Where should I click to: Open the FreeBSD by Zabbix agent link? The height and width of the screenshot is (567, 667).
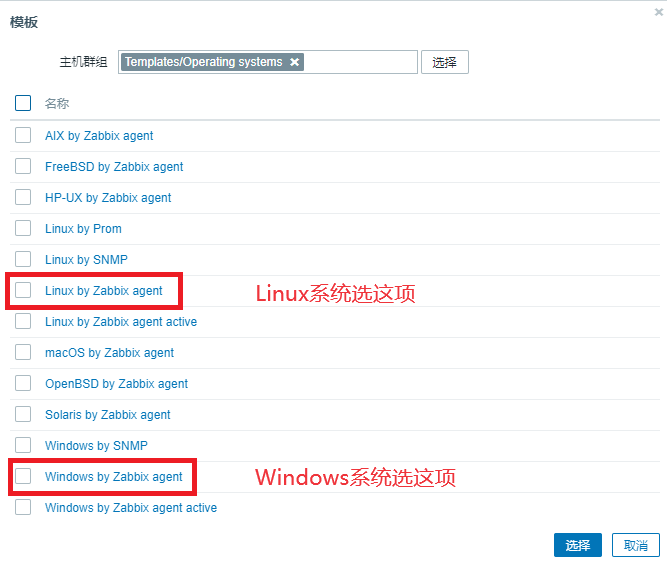click(114, 167)
